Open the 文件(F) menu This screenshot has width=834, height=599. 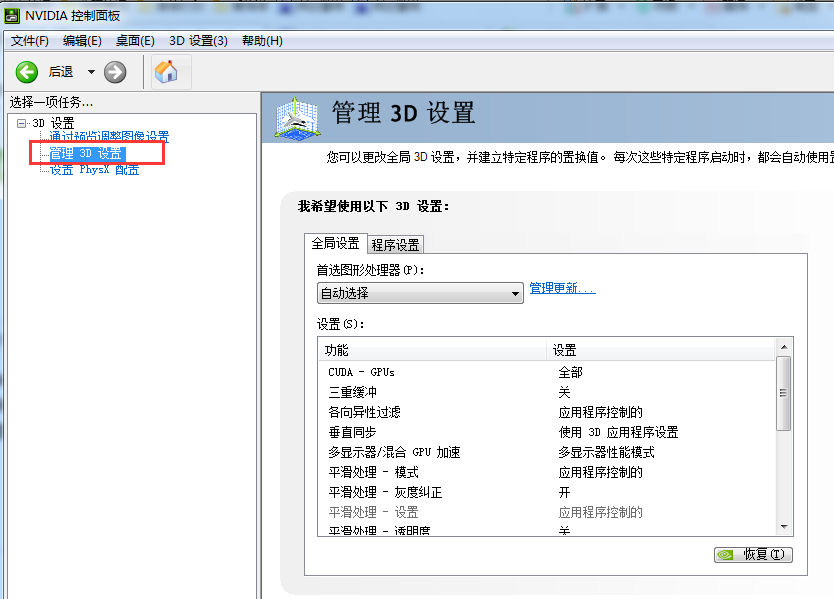(30, 41)
